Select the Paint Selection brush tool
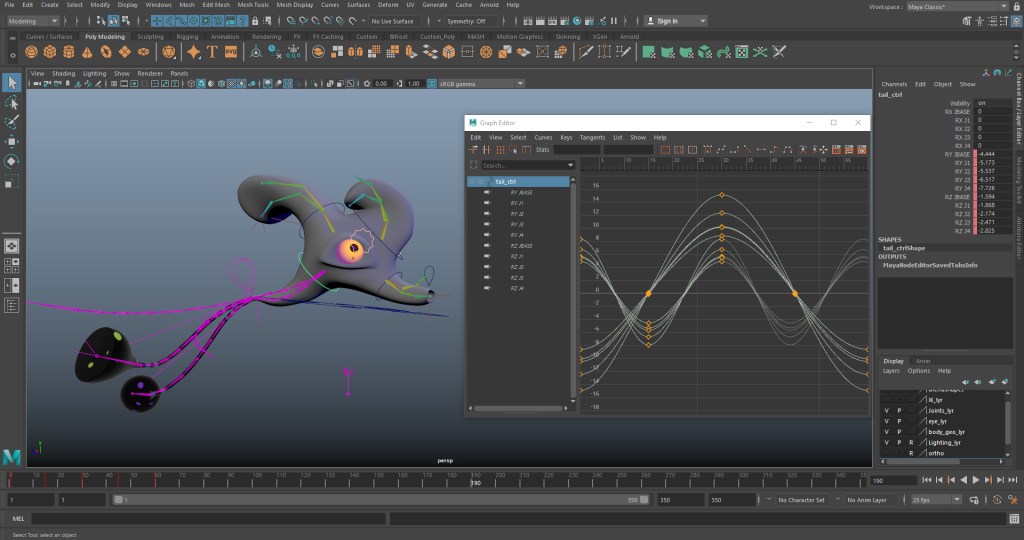Viewport: 1024px width, 540px height. pos(11,122)
